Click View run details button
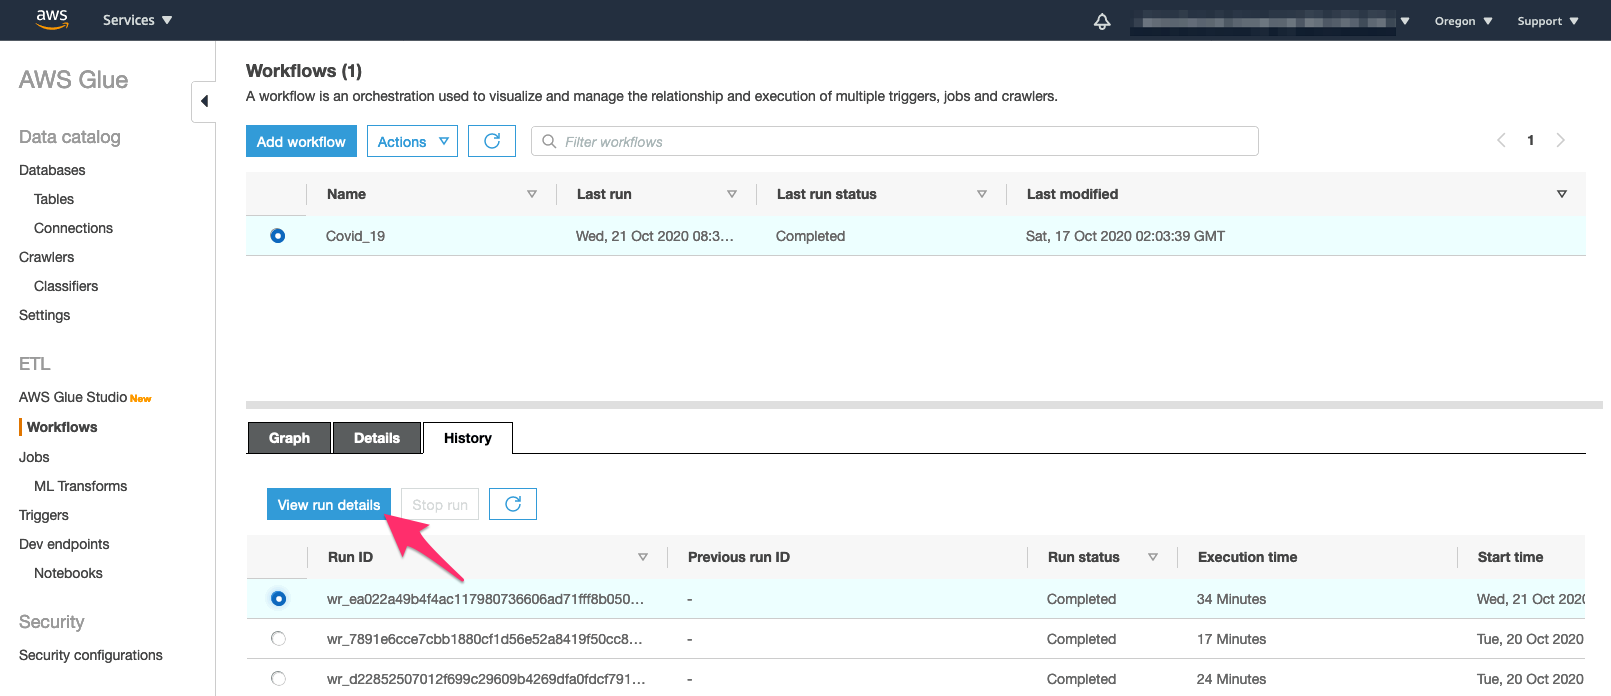Image resolution: width=1611 pixels, height=696 pixels. point(329,504)
